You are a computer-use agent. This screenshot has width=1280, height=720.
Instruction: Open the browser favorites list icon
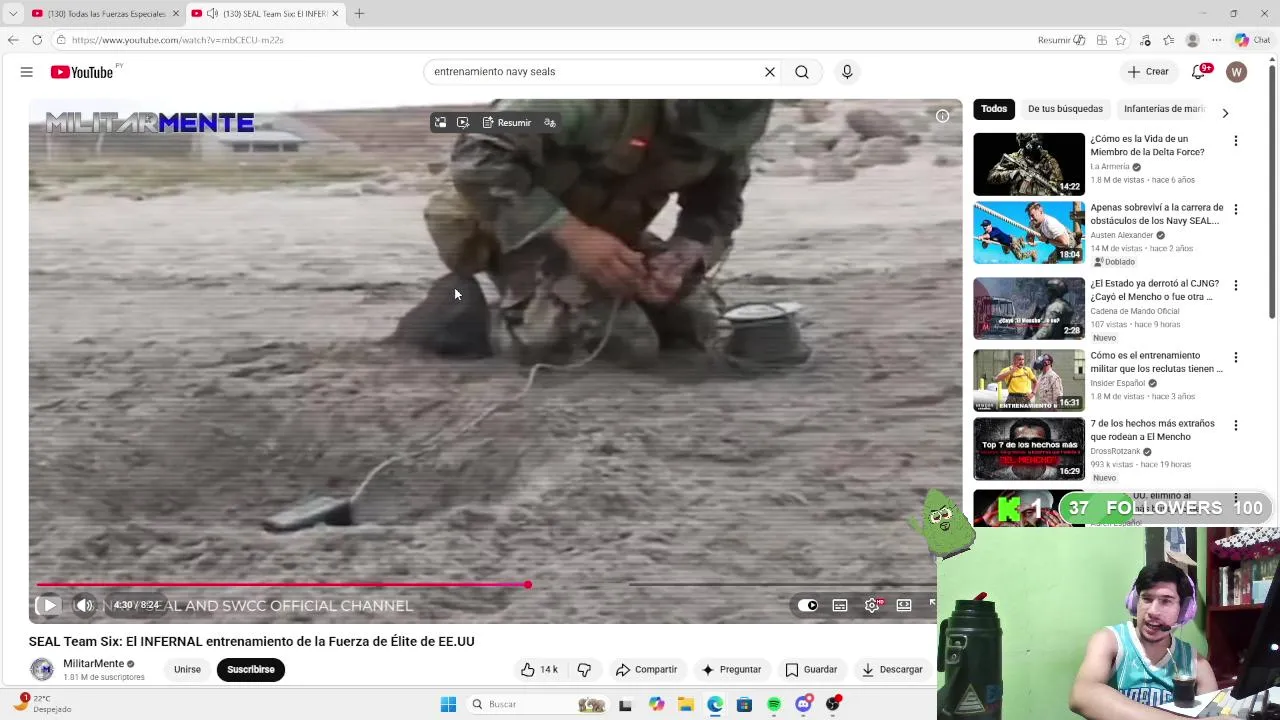pyautogui.click(x=1169, y=40)
